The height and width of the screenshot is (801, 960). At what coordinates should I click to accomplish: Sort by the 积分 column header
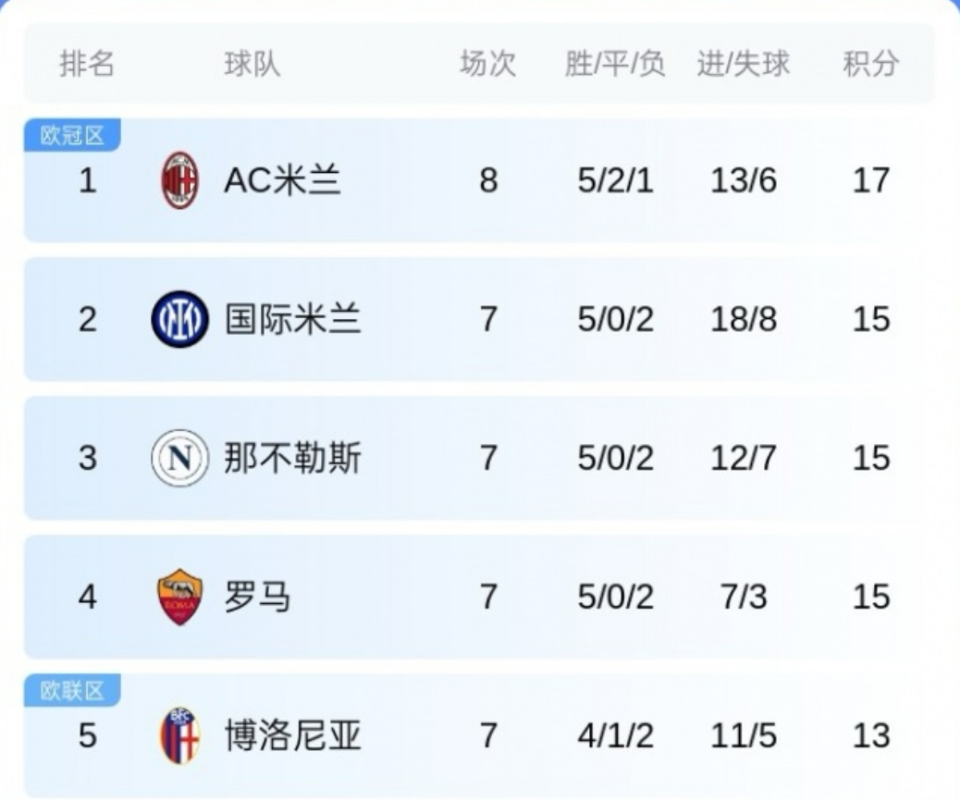coord(870,64)
